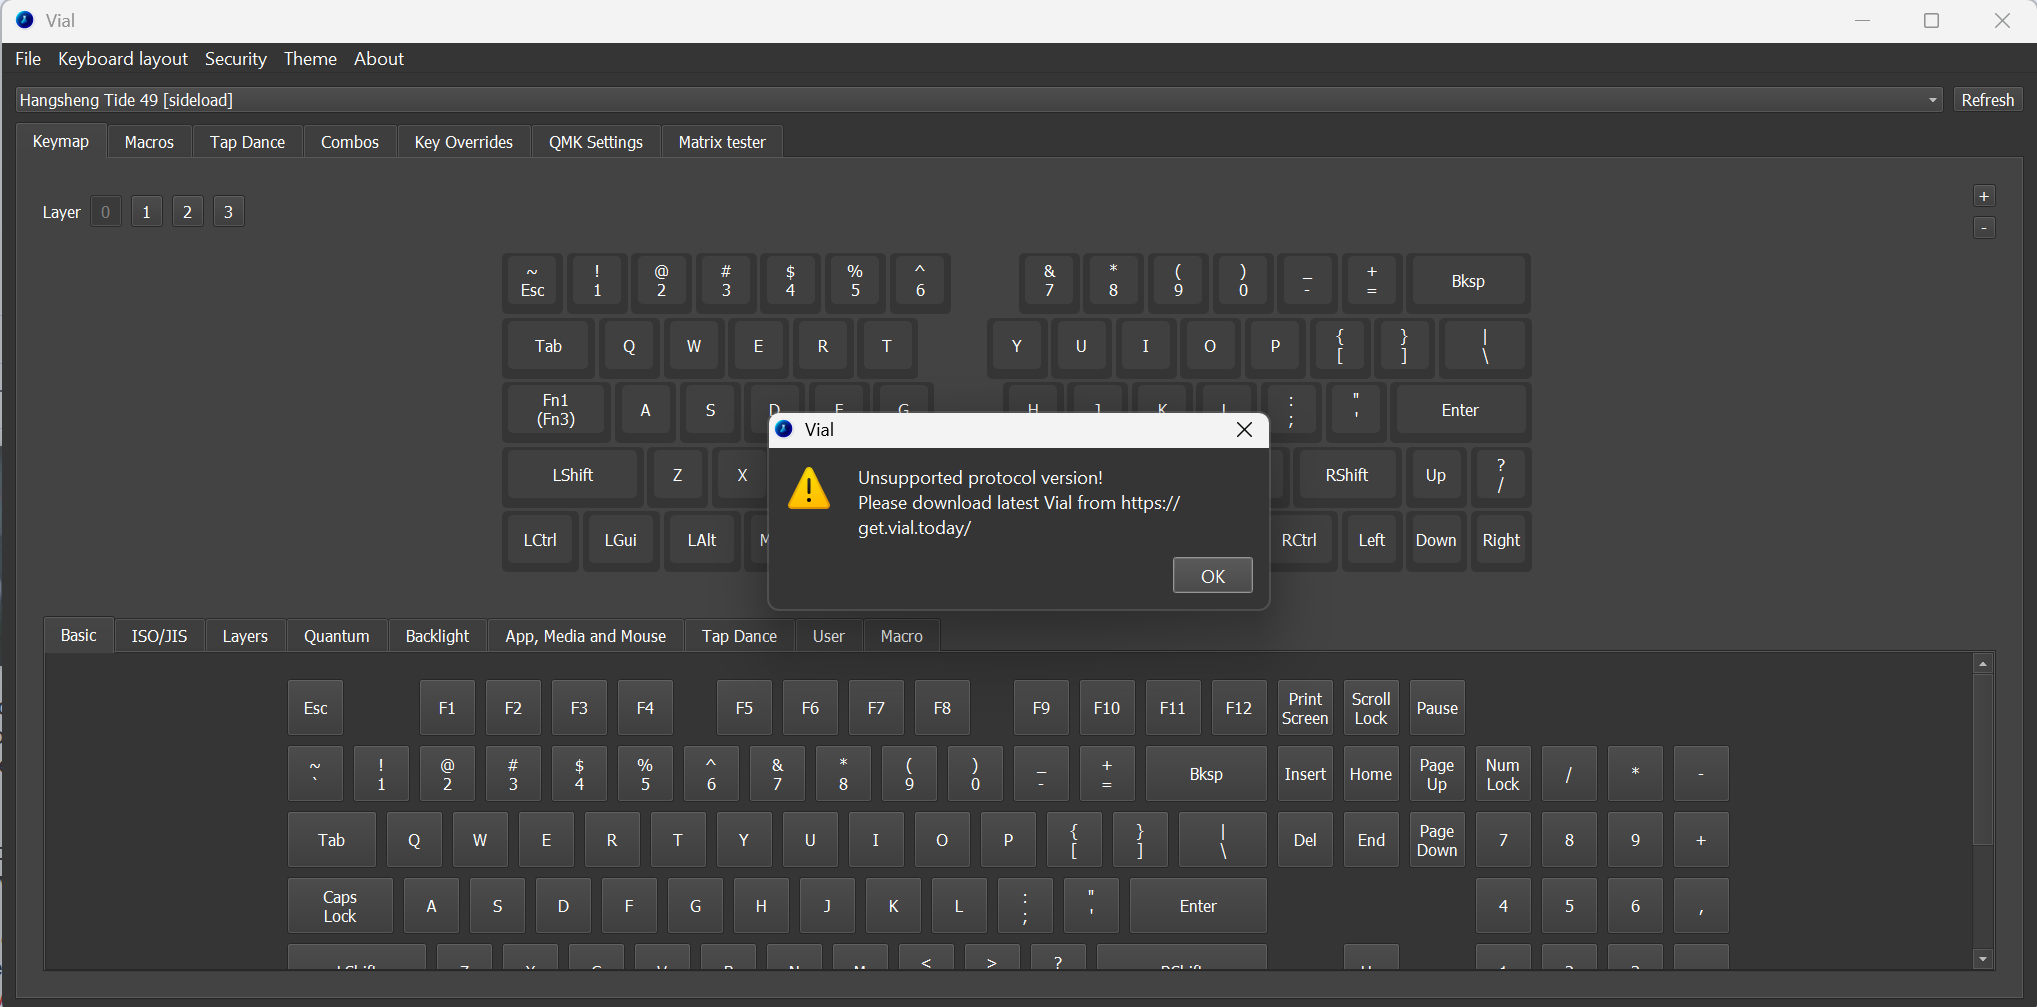Open the Security menu

click(x=236, y=59)
